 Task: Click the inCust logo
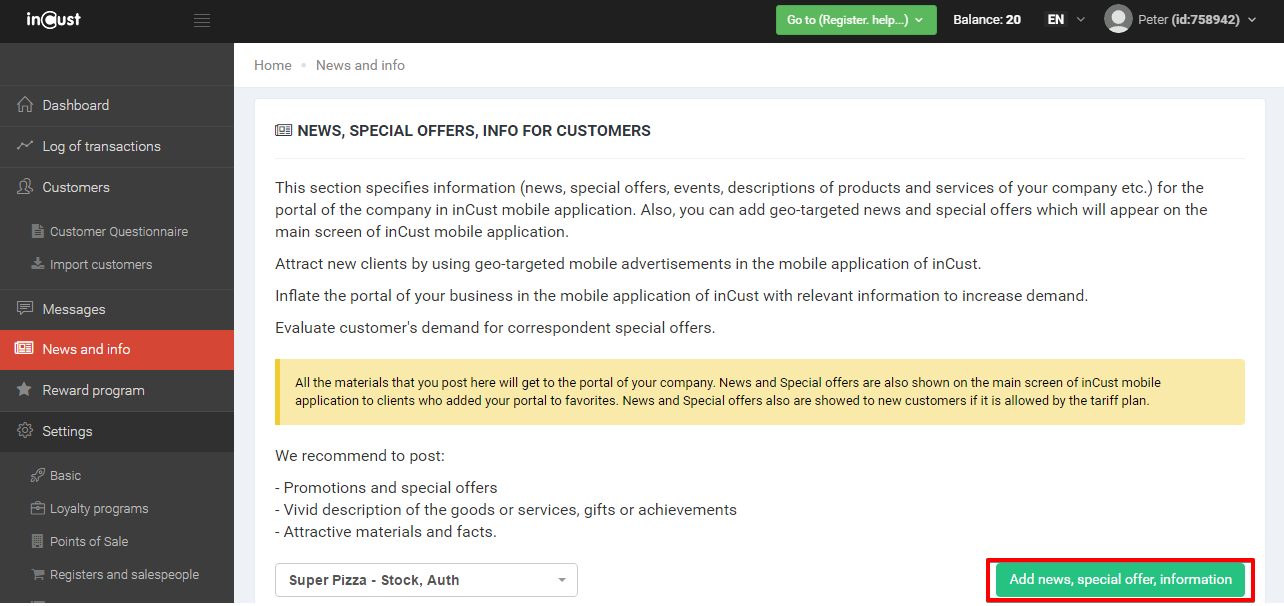[x=54, y=20]
